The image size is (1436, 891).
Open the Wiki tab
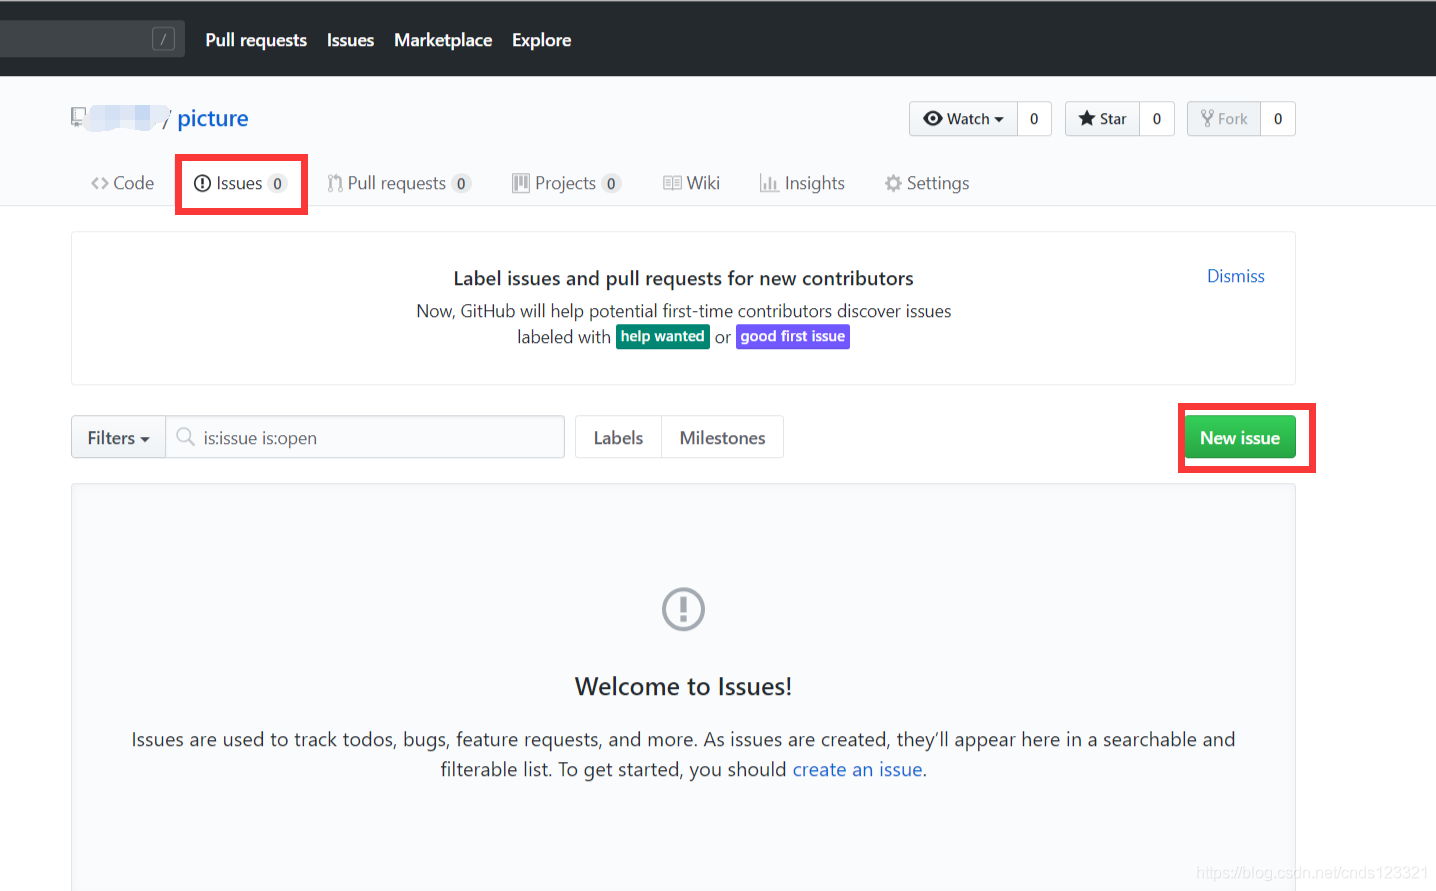691,183
